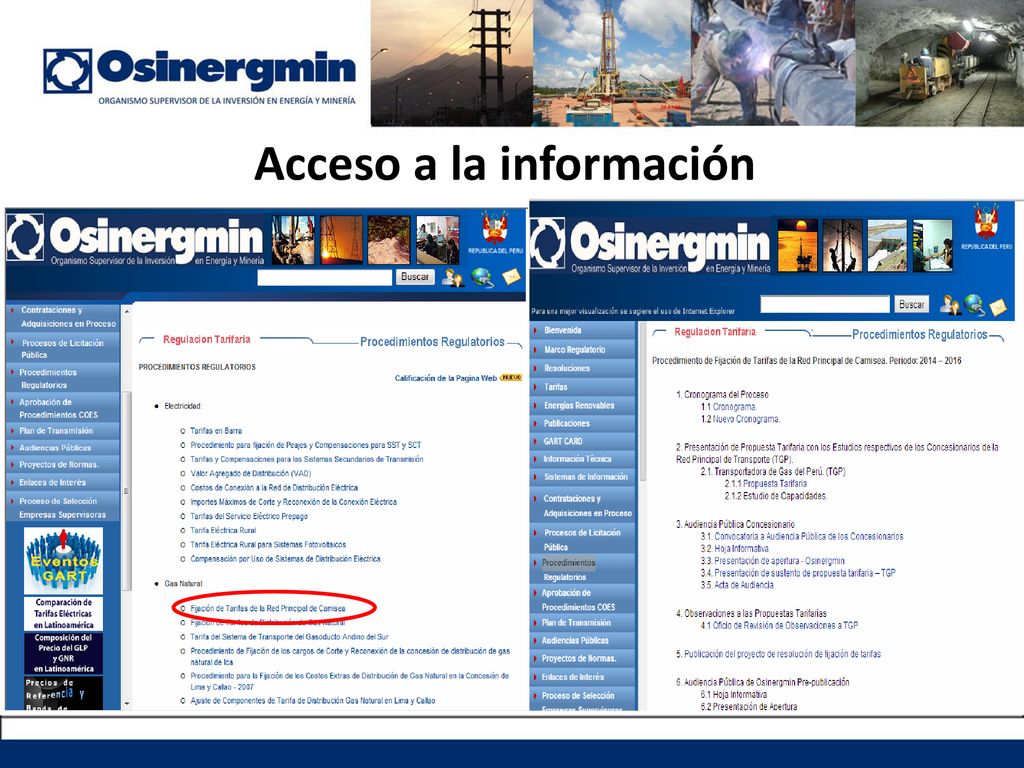1024x768 pixels.
Task: Open Tarifas del Servicio Eléctrico Prepago link
Action: [249, 517]
